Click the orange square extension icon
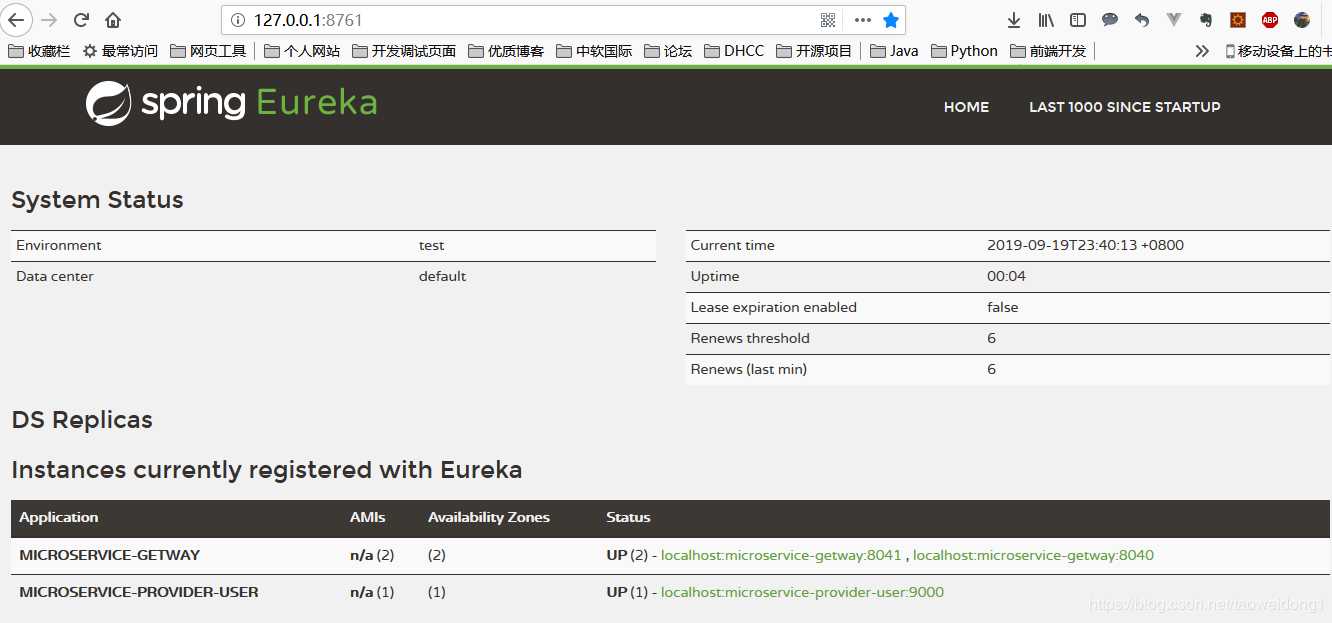1332x623 pixels. coord(1237,20)
